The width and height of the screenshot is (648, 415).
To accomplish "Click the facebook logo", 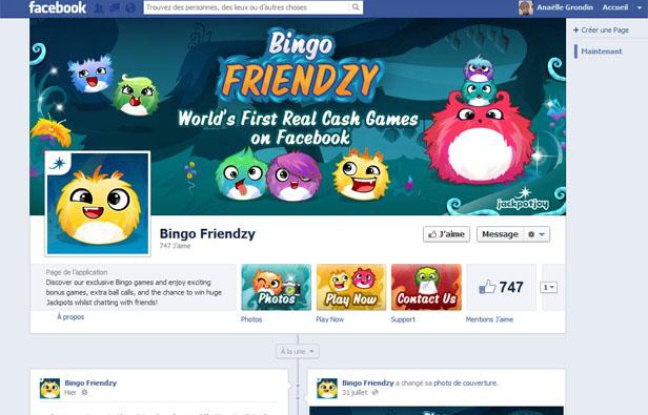I will 57,7.
